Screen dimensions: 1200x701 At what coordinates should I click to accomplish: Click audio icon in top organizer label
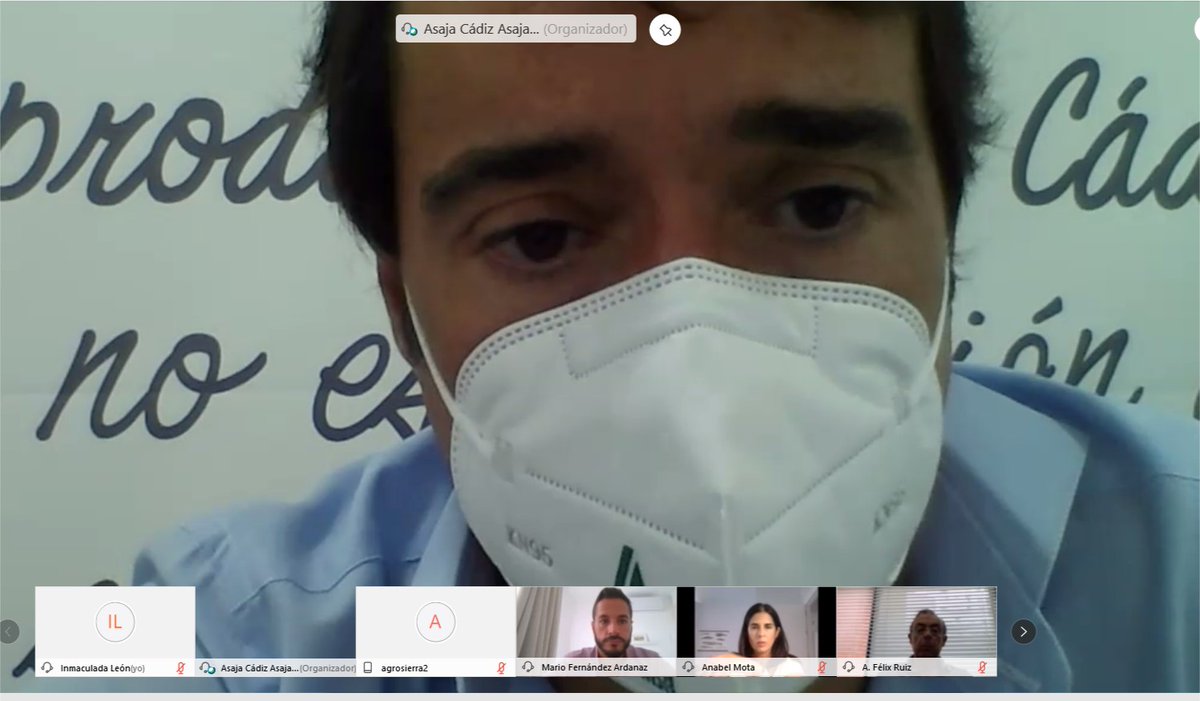coord(409,30)
